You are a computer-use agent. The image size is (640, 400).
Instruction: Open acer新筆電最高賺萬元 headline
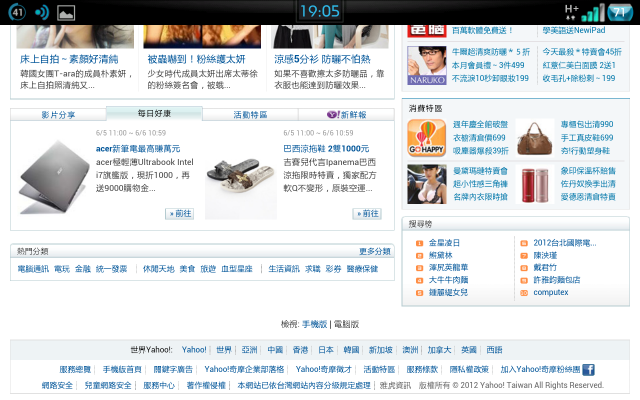[x=138, y=149]
